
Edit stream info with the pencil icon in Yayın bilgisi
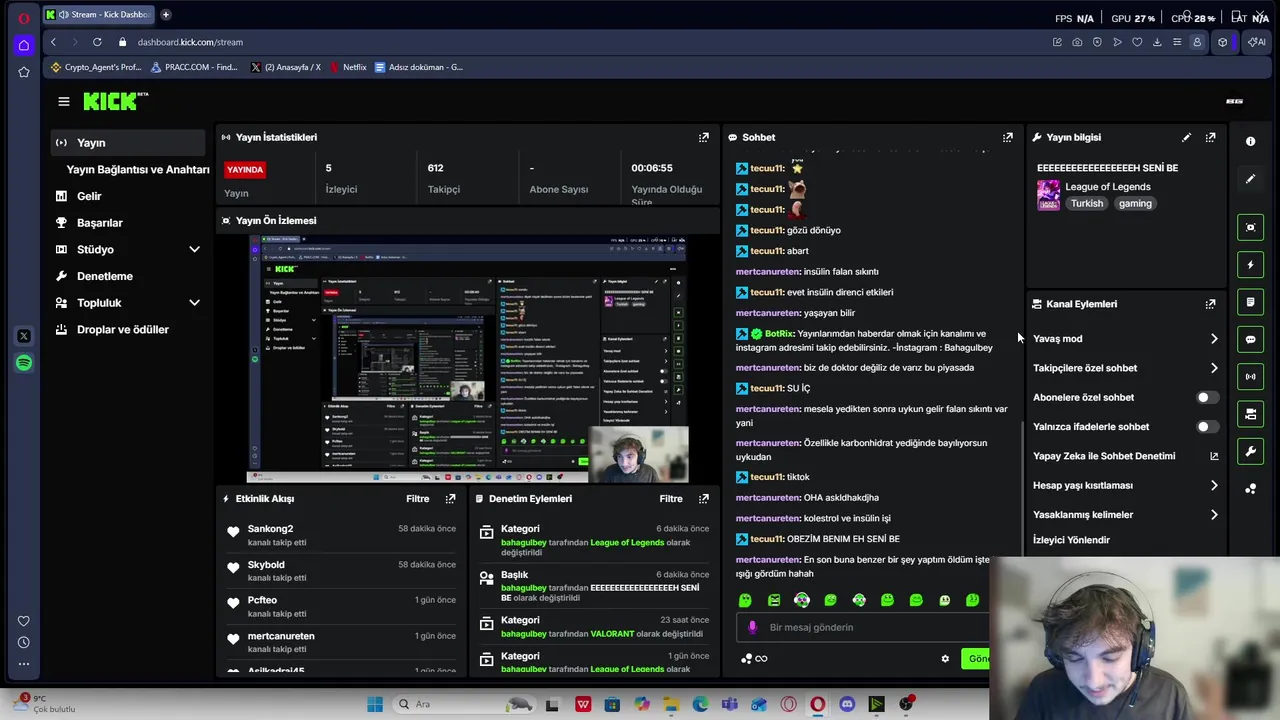pyautogui.click(x=1186, y=137)
